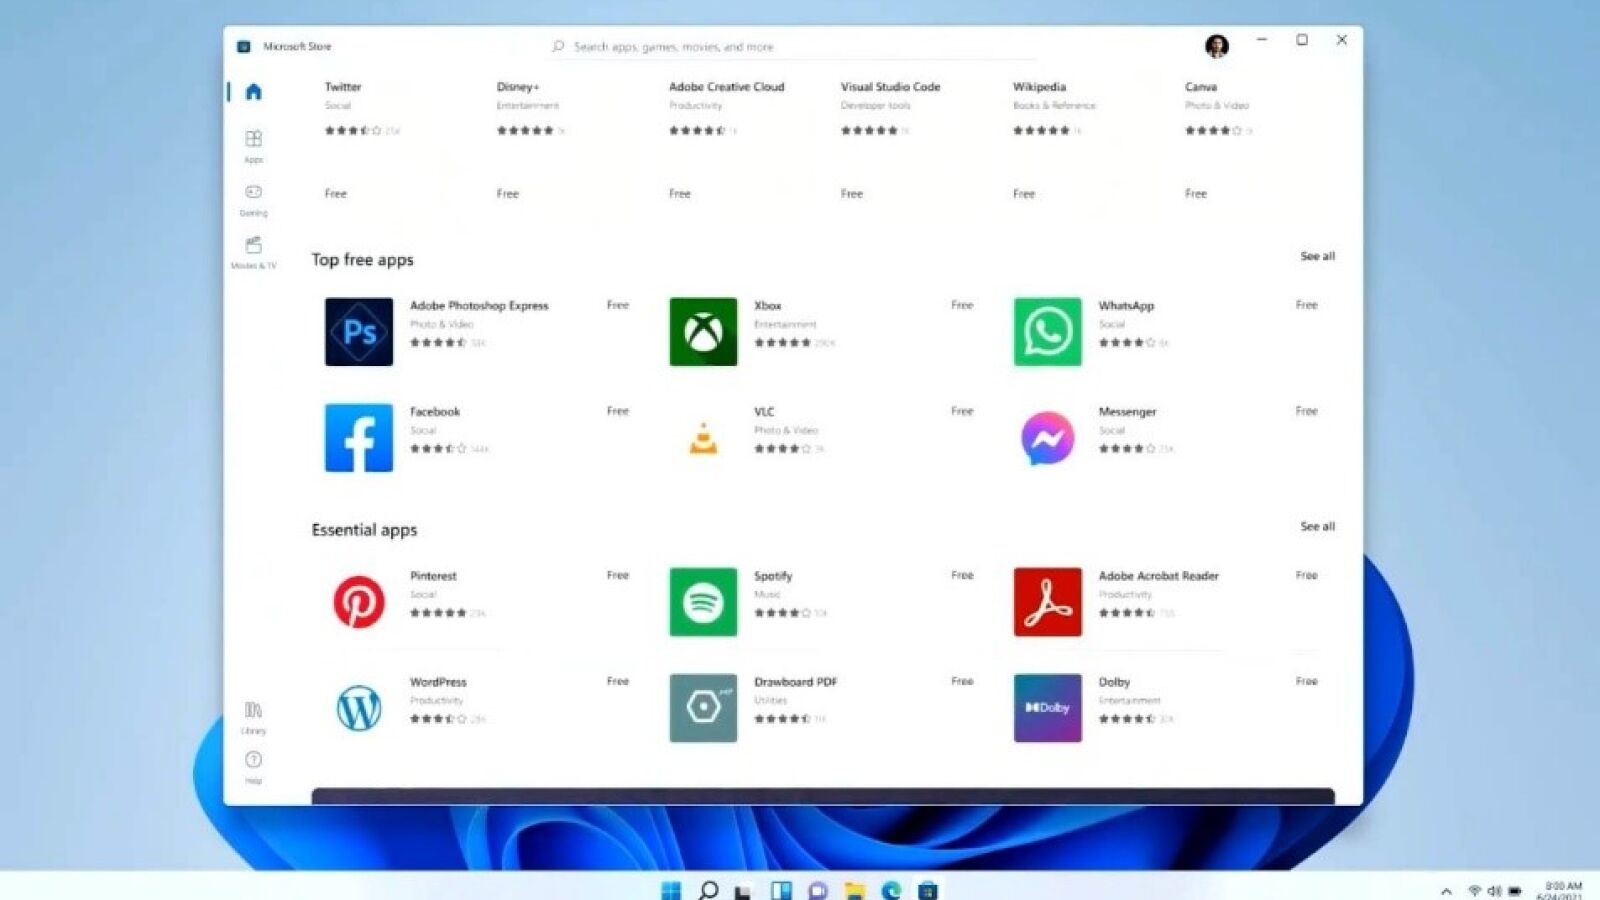This screenshot has height=900, width=1600.
Task: Click the Xbox app icon
Action: click(703, 332)
